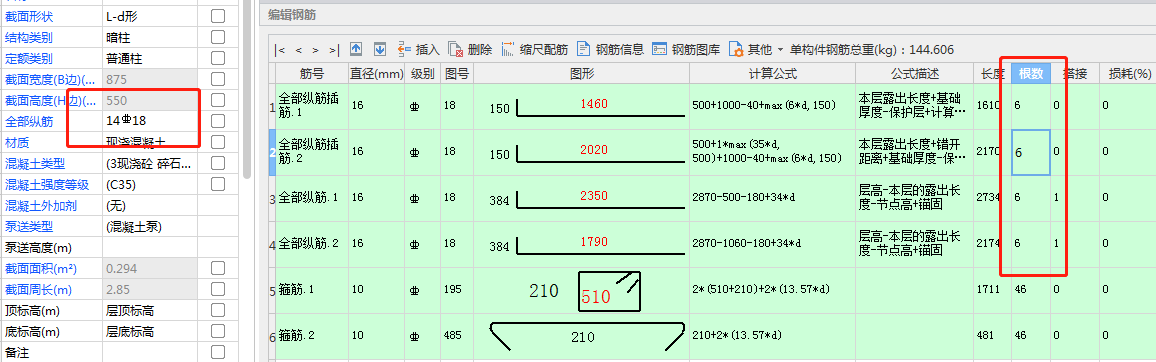The image size is (1156, 362).
Task: Toggle checkbox for 截面高度(H边) row
Action: tap(218, 100)
